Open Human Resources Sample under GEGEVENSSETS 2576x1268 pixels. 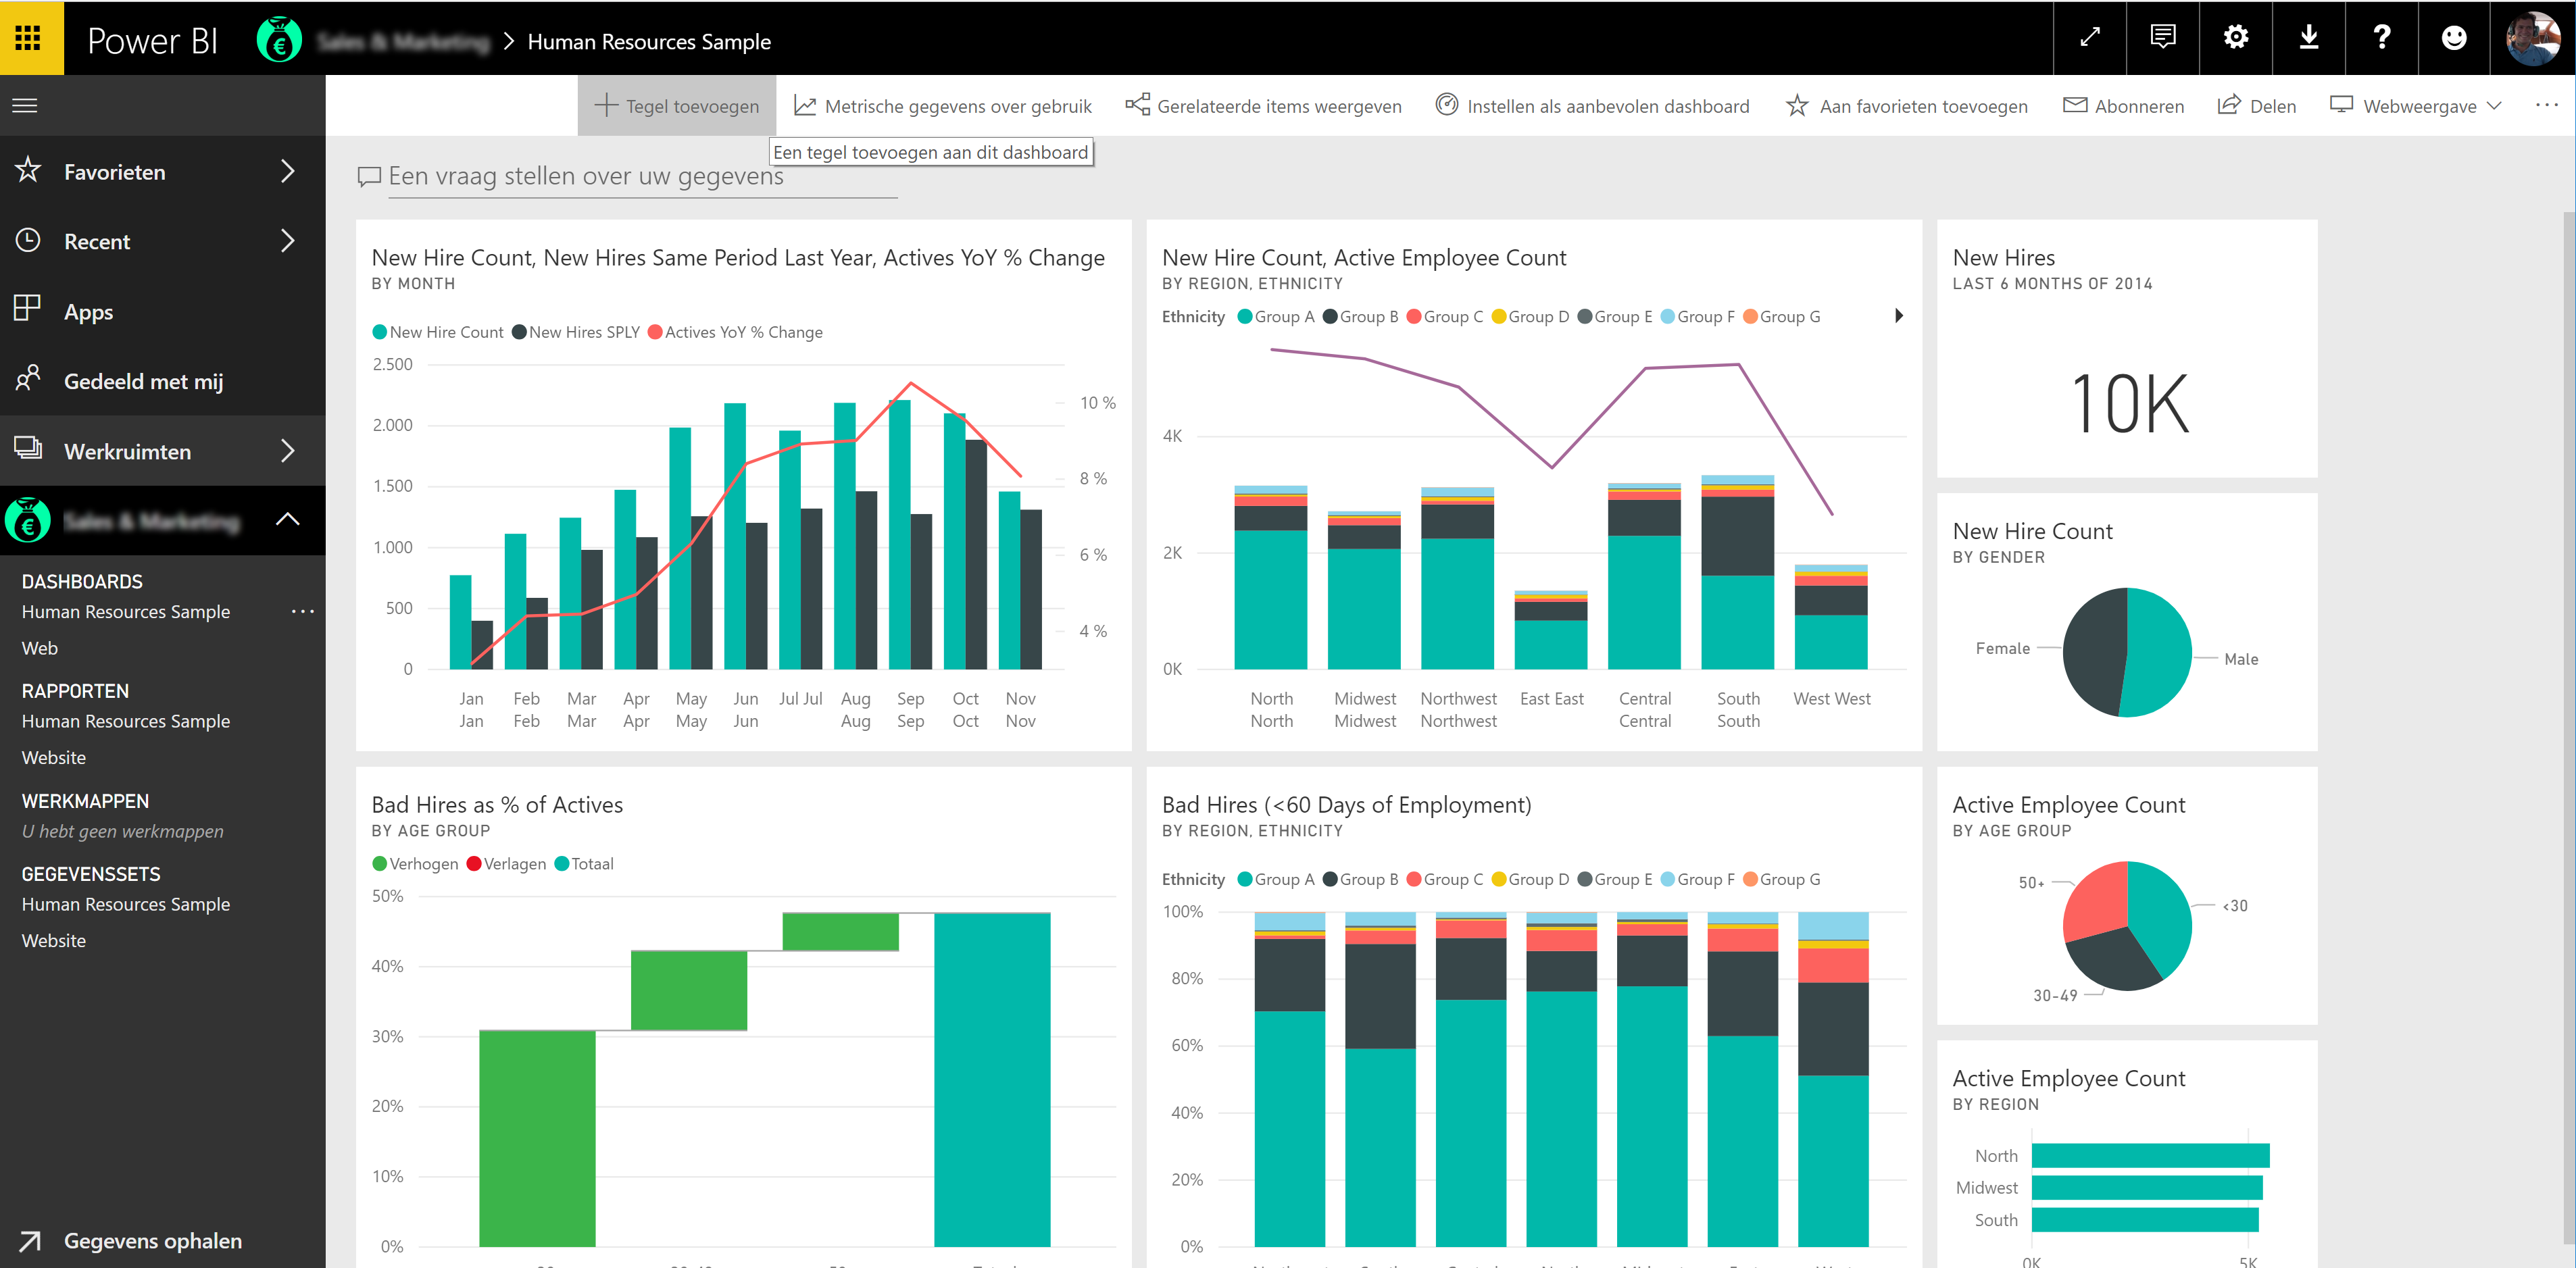pyautogui.click(x=126, y=904)
